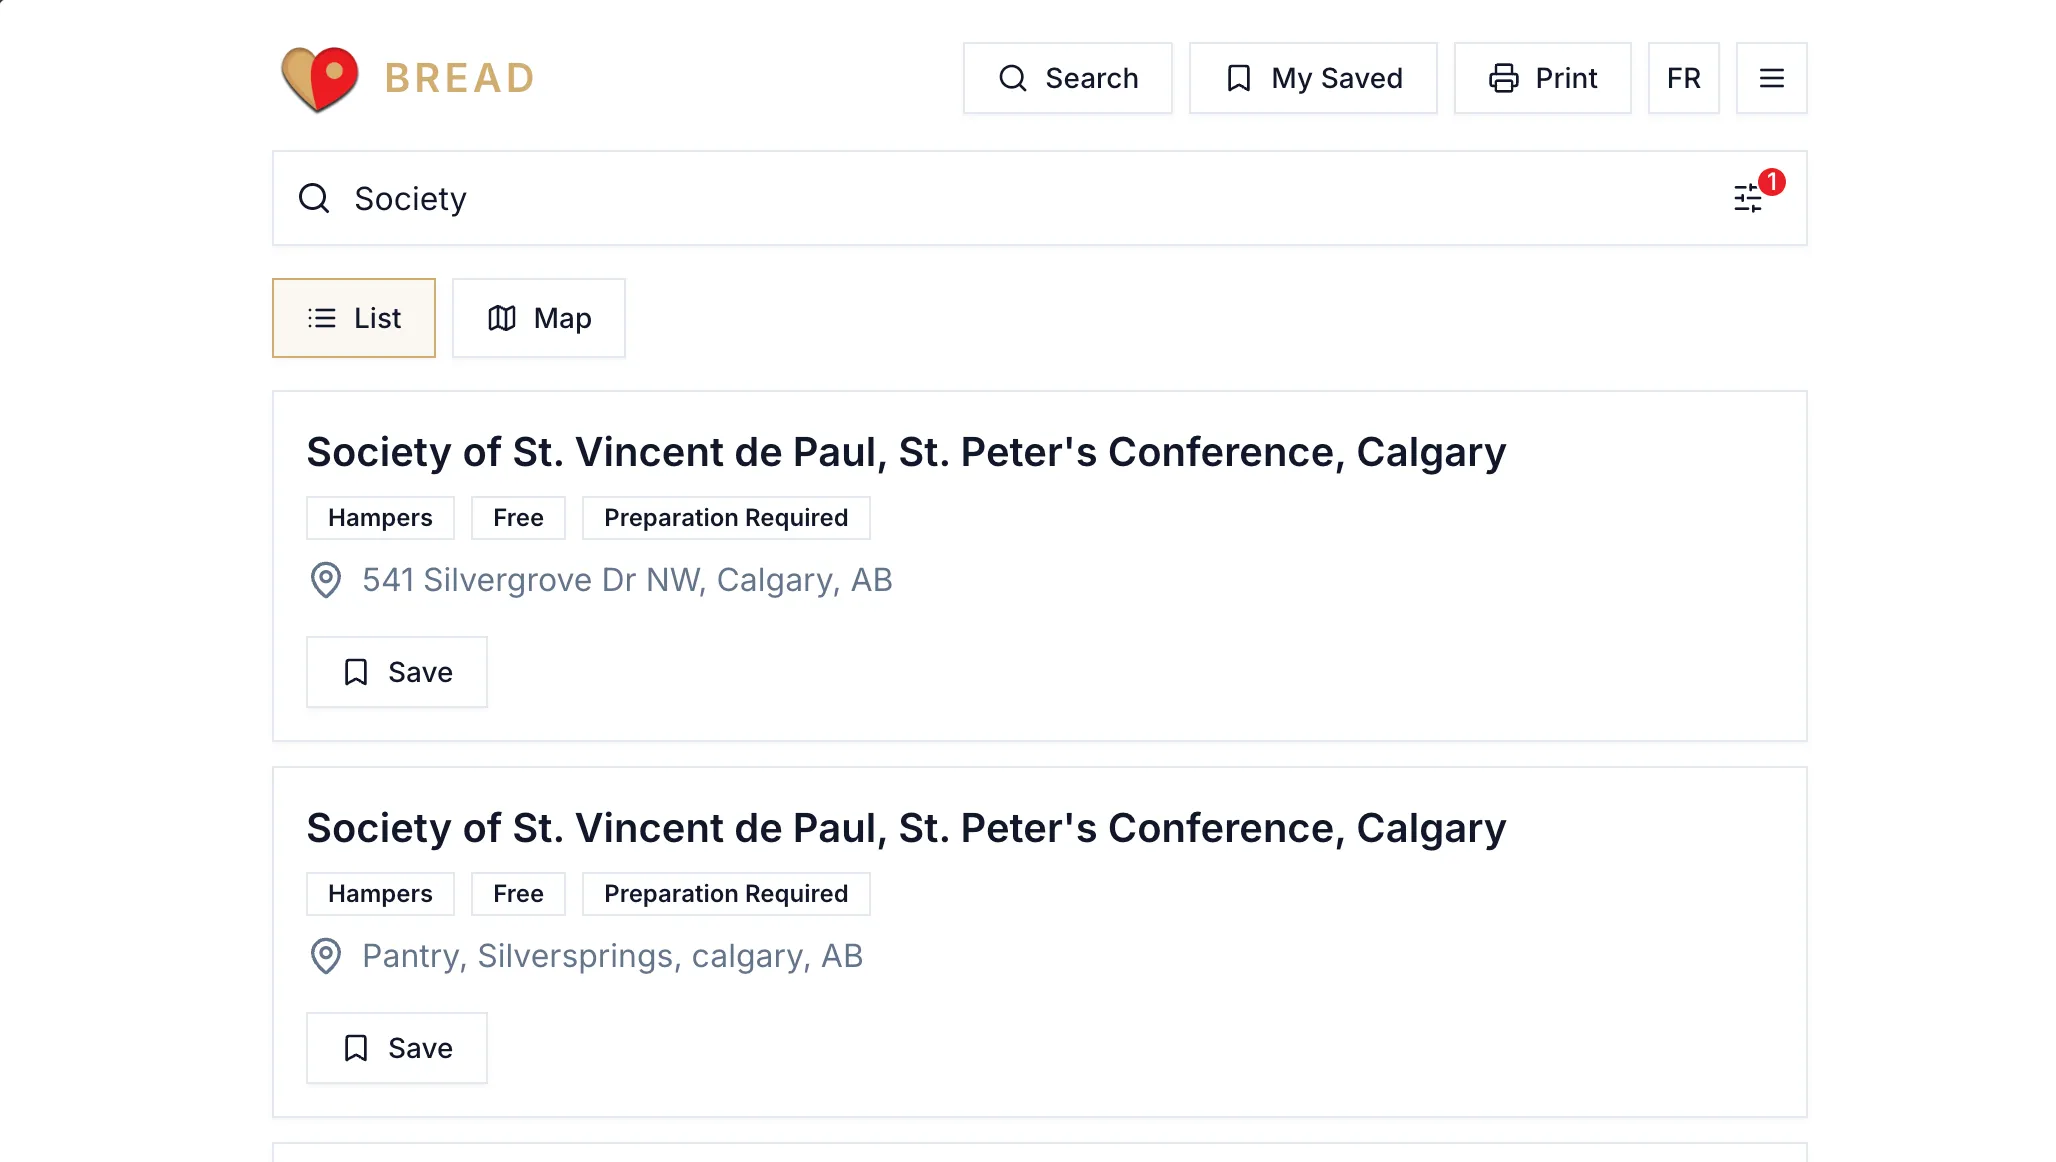Switch language to FR
2056x1162 pixels.
[1683, 77]
